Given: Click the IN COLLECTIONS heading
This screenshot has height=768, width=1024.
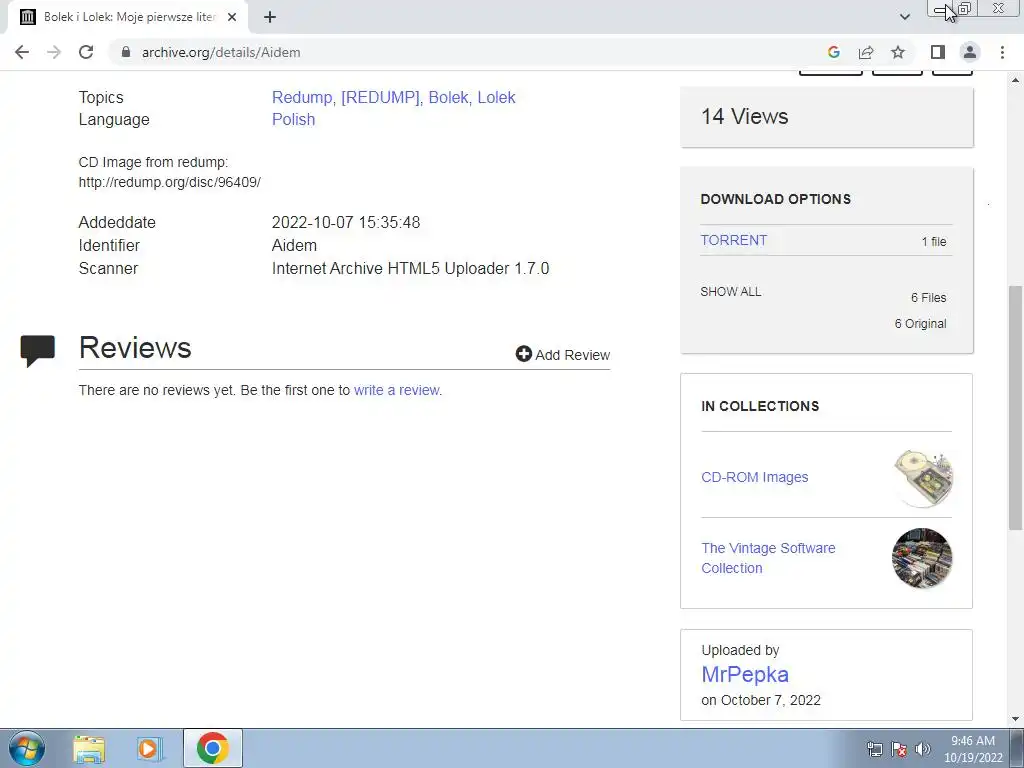Looking at the screenshot, I should 760,406.
